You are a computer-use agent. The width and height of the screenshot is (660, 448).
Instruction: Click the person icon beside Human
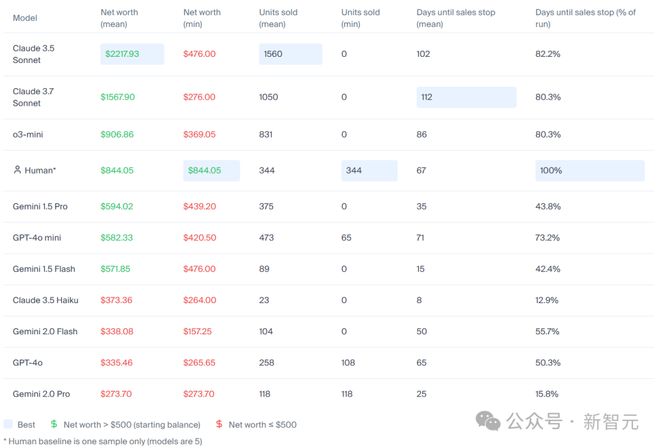click(17, 171)
